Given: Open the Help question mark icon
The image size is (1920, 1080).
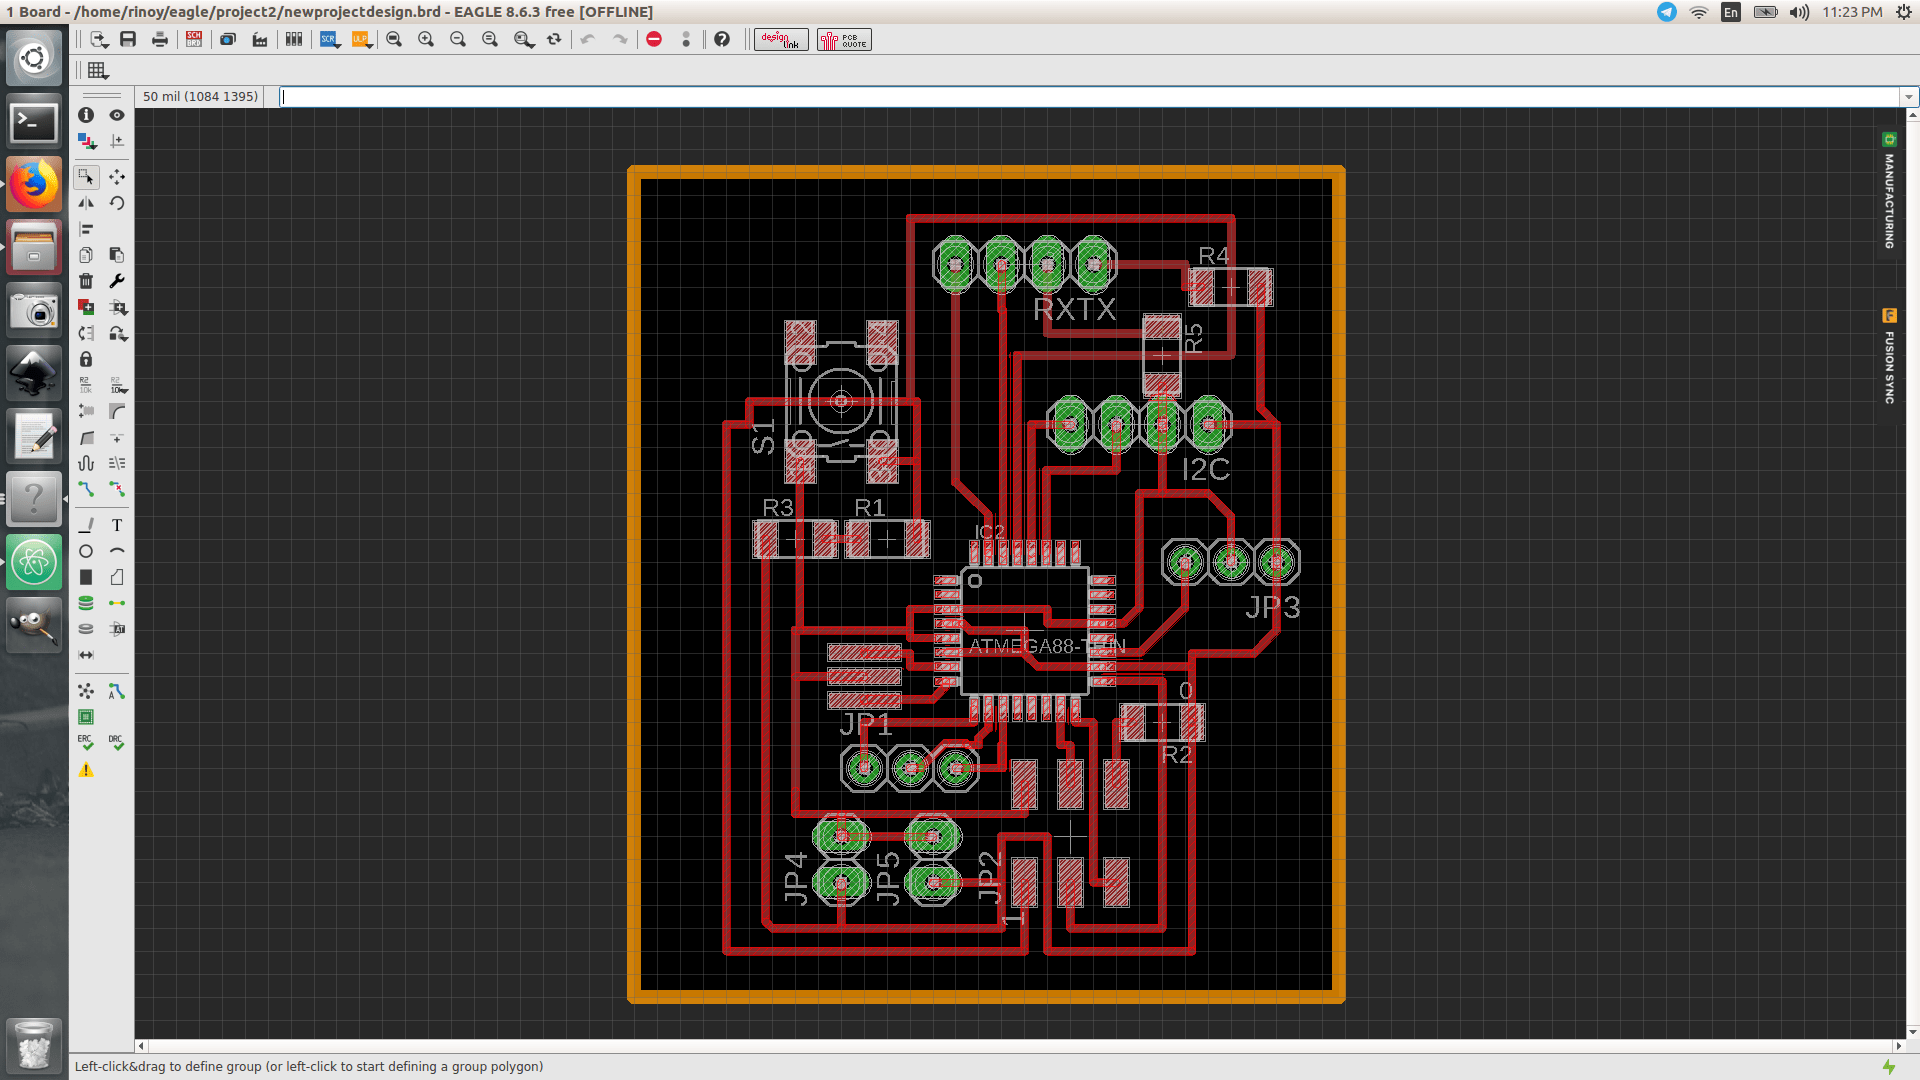Looking at the screenshot, I should [722, 39].
